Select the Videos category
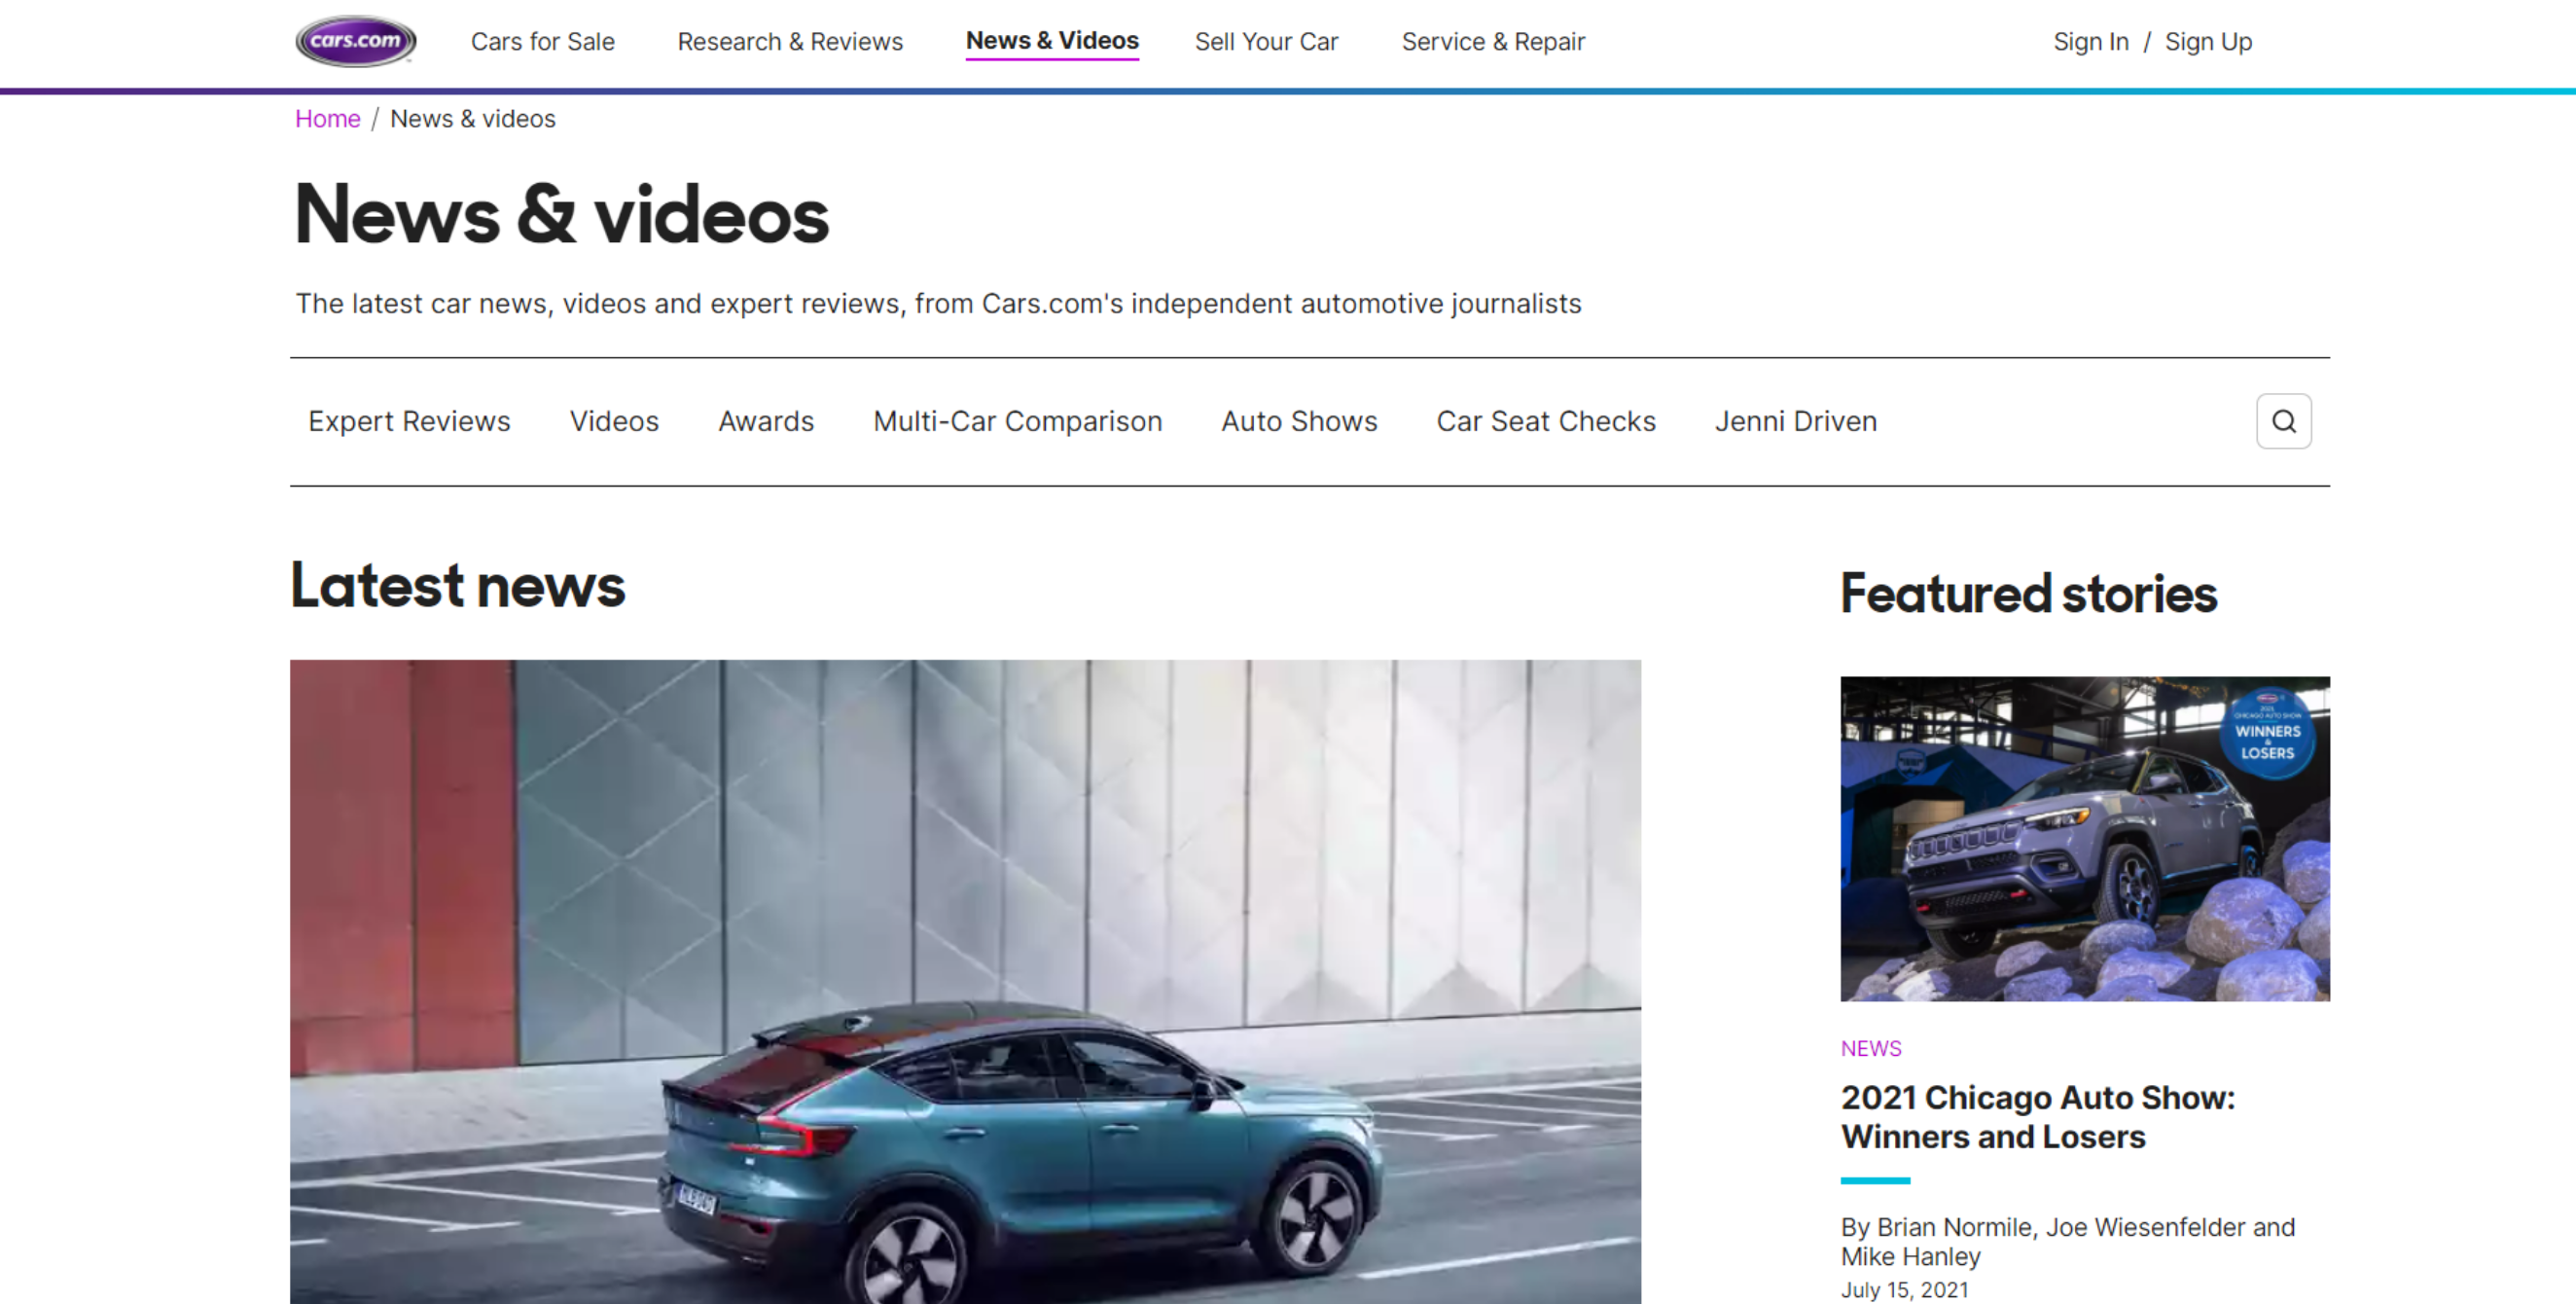The height and width of the screenshot is (1304, 2576). (x=614, y=421)
